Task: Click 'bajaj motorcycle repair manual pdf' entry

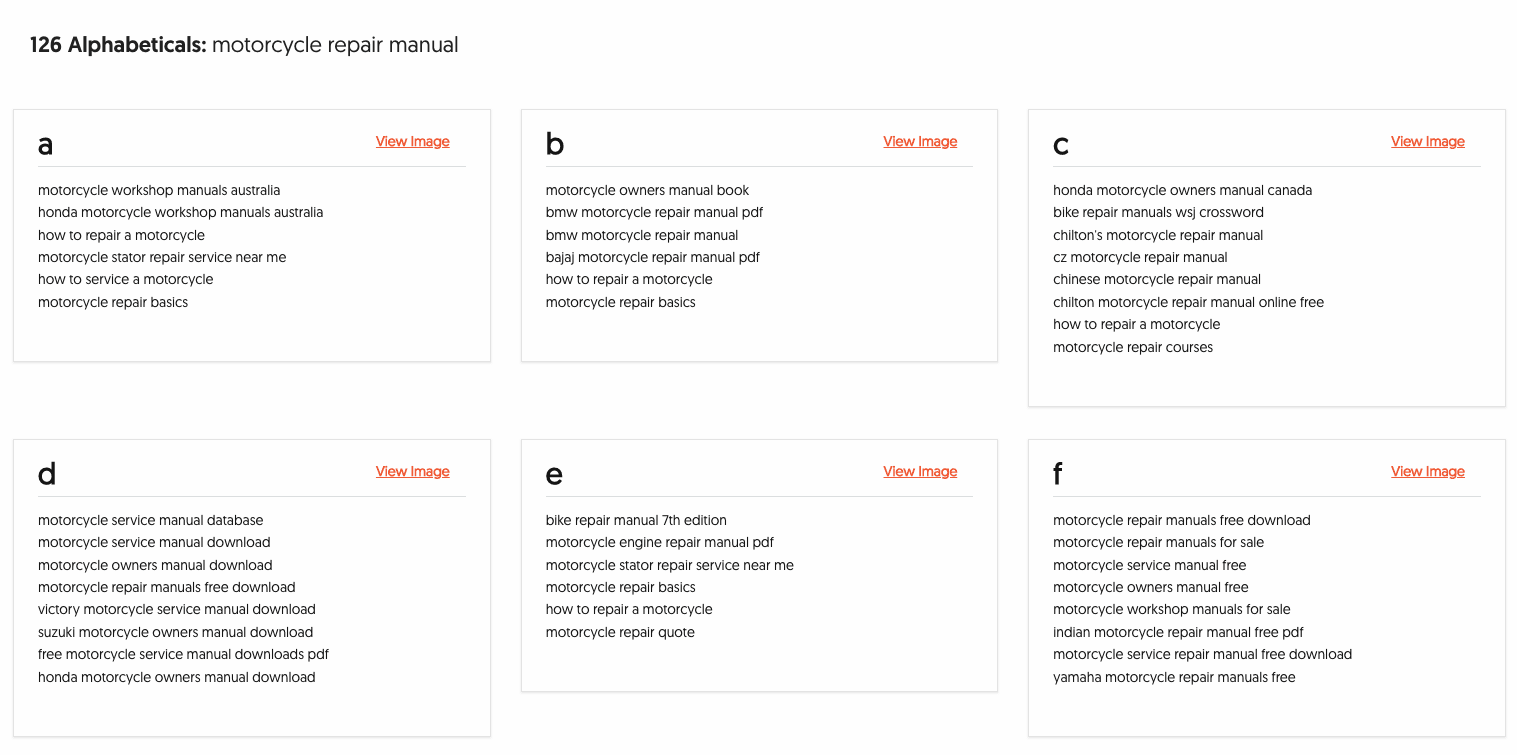Action: coord(652,257)
